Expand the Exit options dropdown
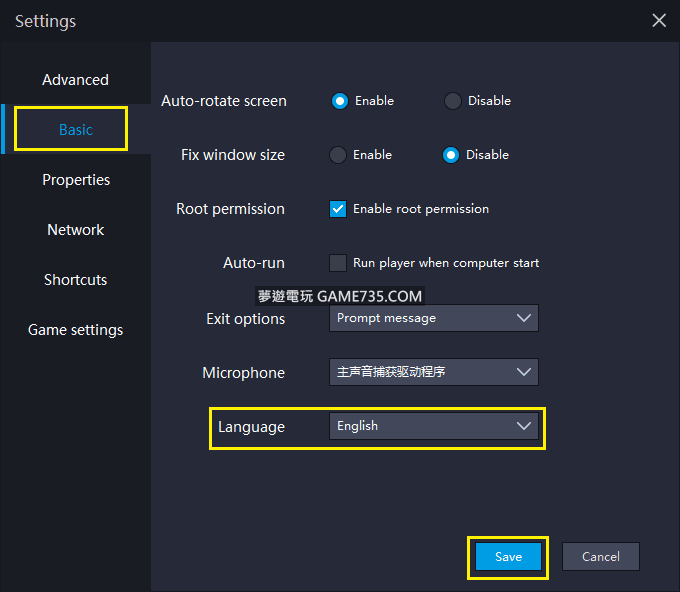This screenshot has width=680, height=592. click(433, 318)
